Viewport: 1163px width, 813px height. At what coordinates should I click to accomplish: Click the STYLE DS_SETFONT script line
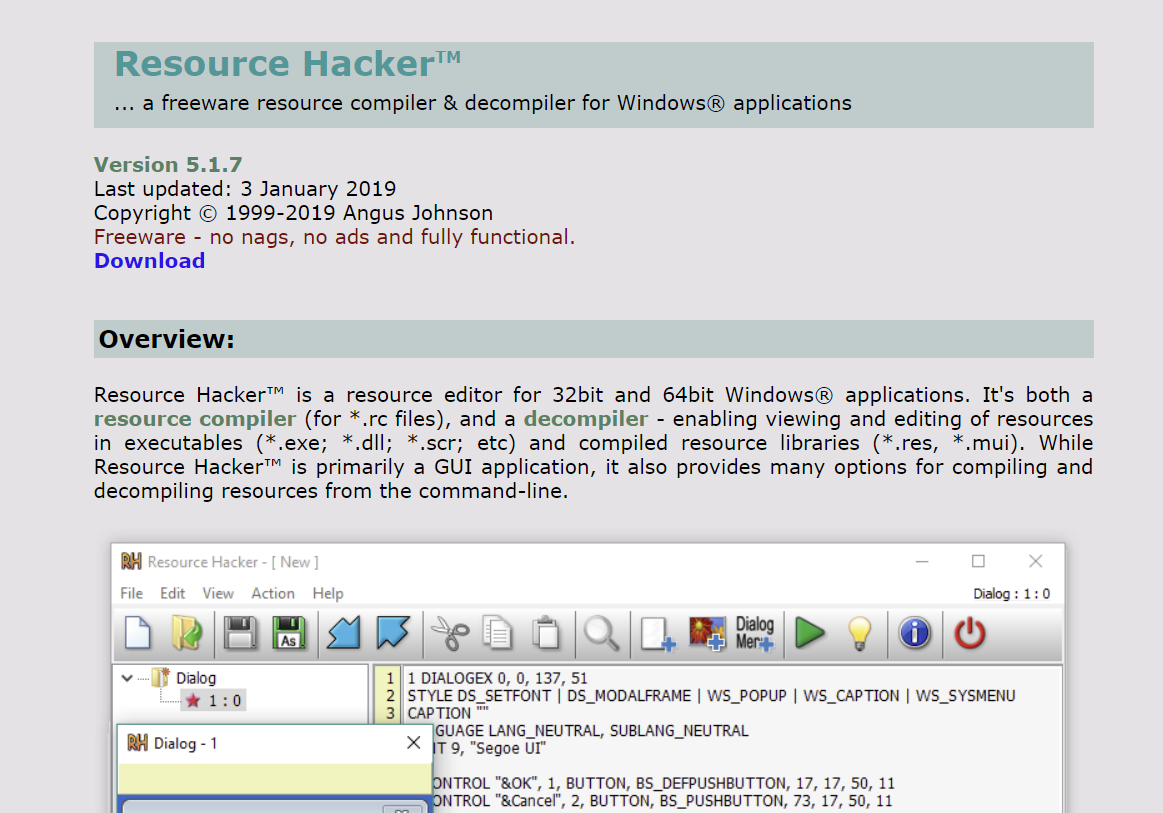(711, 696)
